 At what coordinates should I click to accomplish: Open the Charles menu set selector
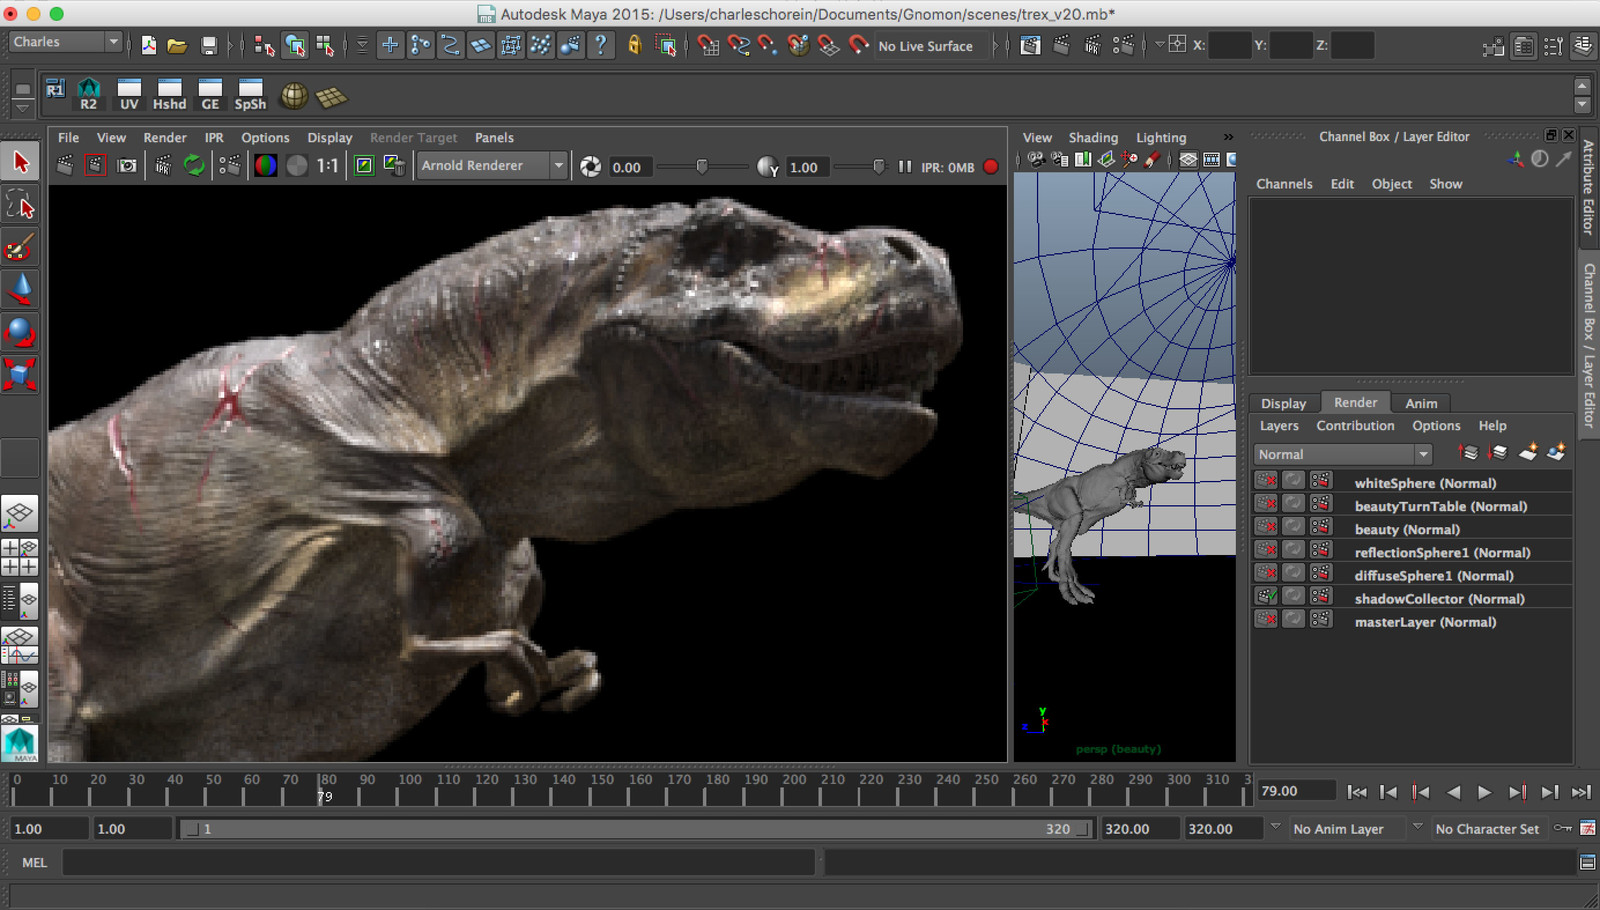tap(65, 41)
